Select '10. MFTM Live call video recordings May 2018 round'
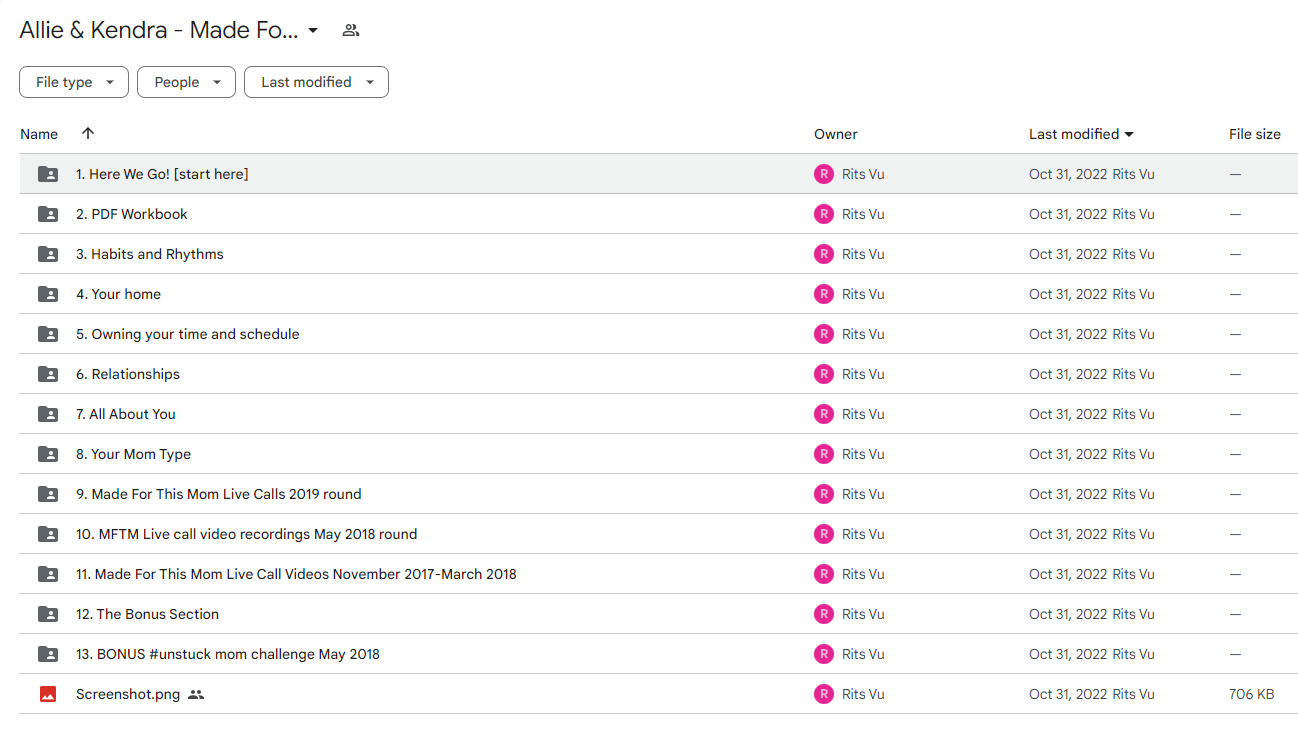 click(x=247, y=534)
